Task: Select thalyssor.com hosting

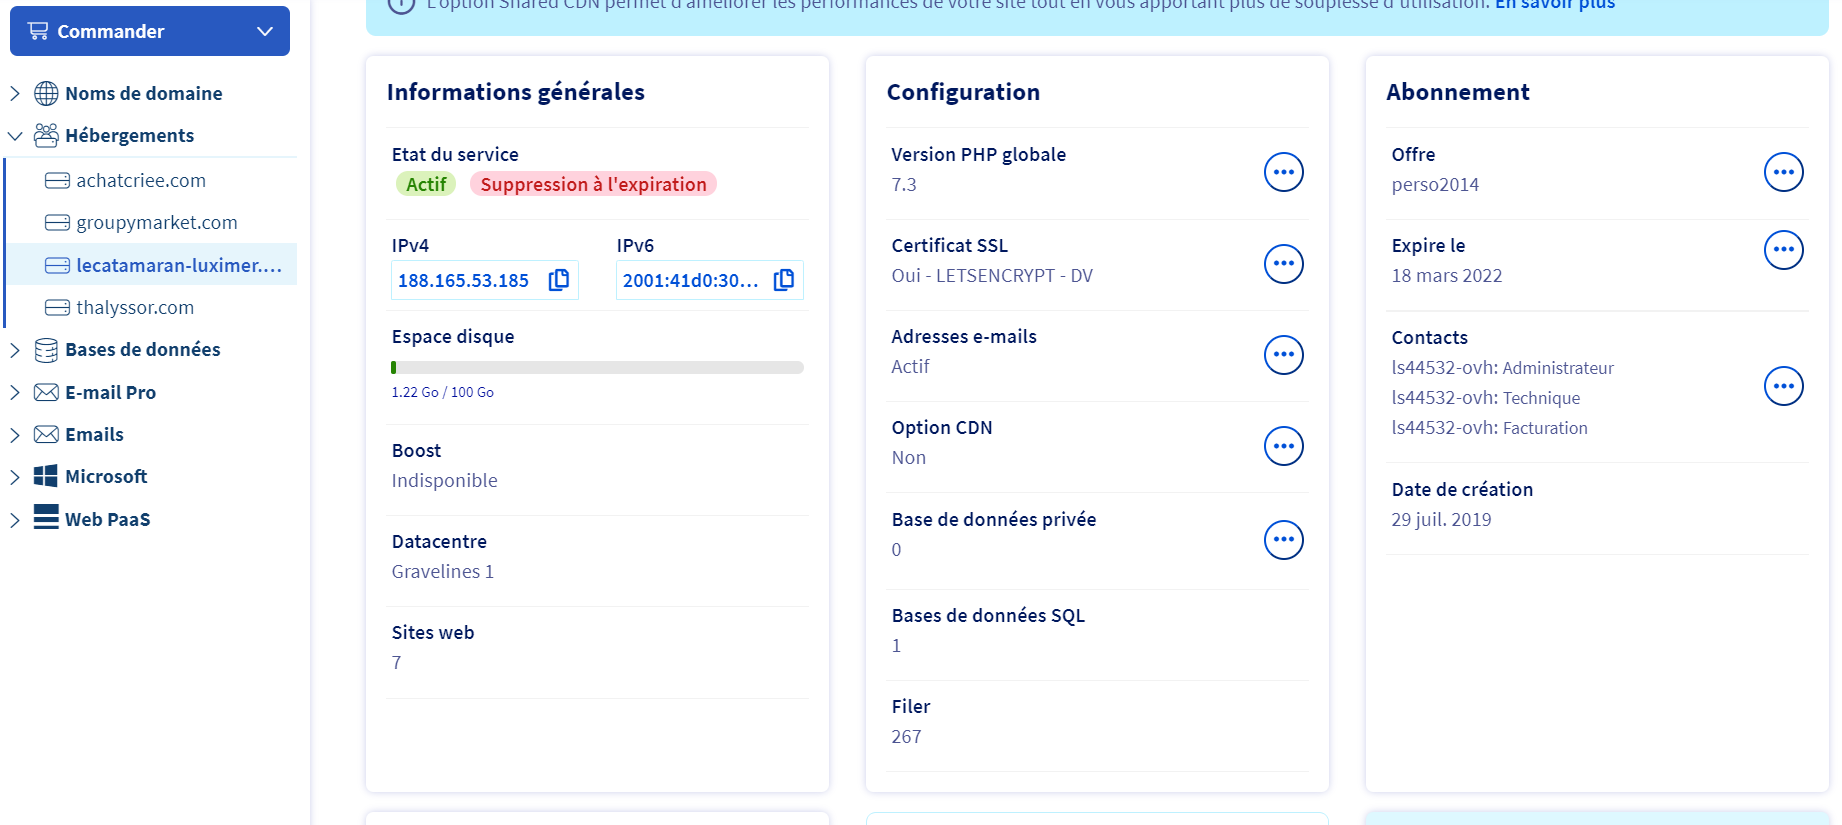Action: 135,308
